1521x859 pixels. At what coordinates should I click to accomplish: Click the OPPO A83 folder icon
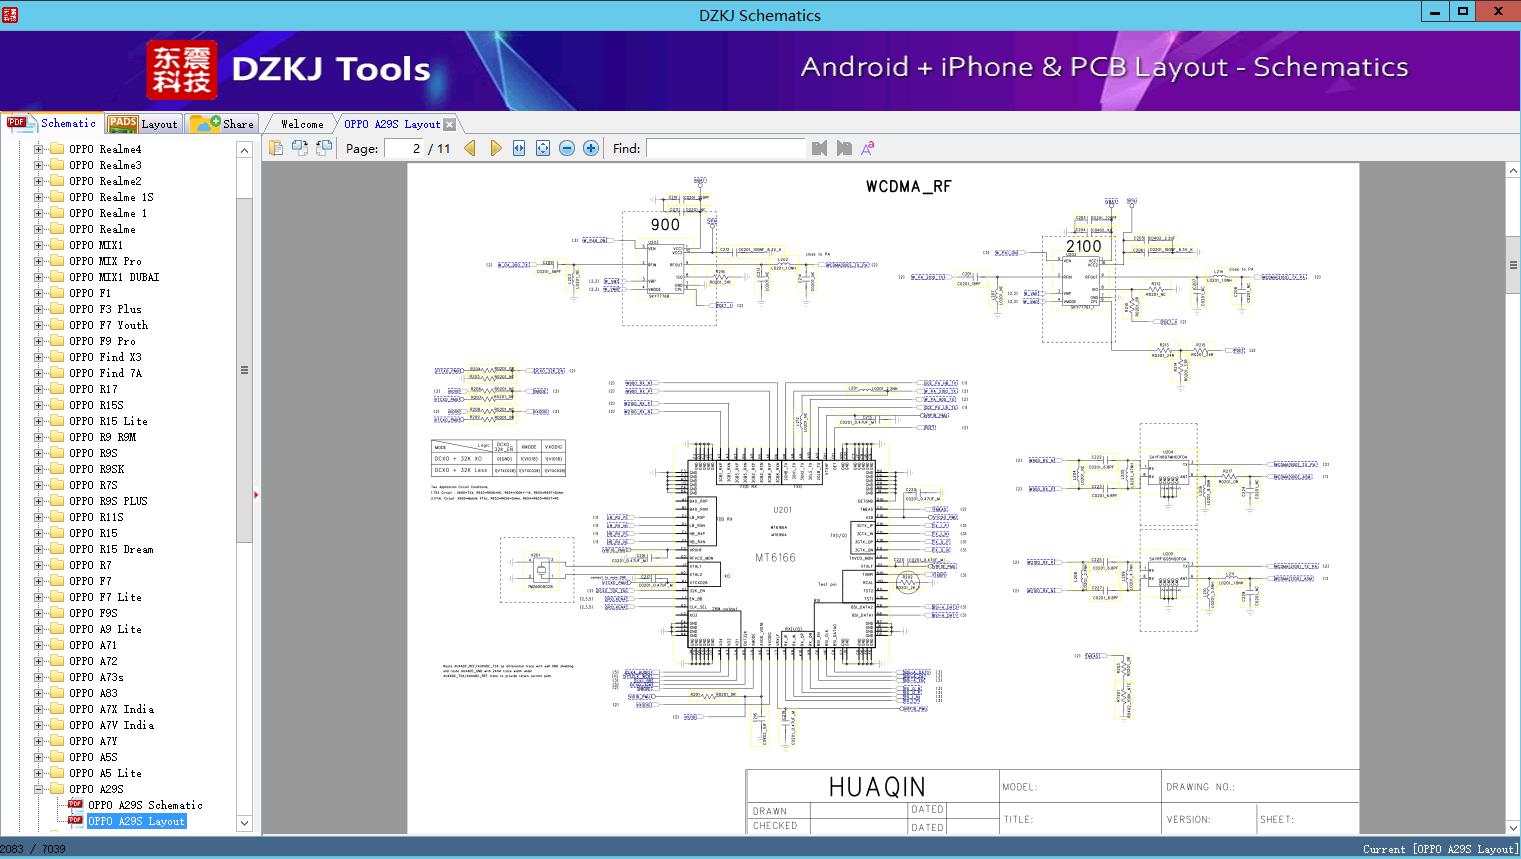click(x=57, y=693)
